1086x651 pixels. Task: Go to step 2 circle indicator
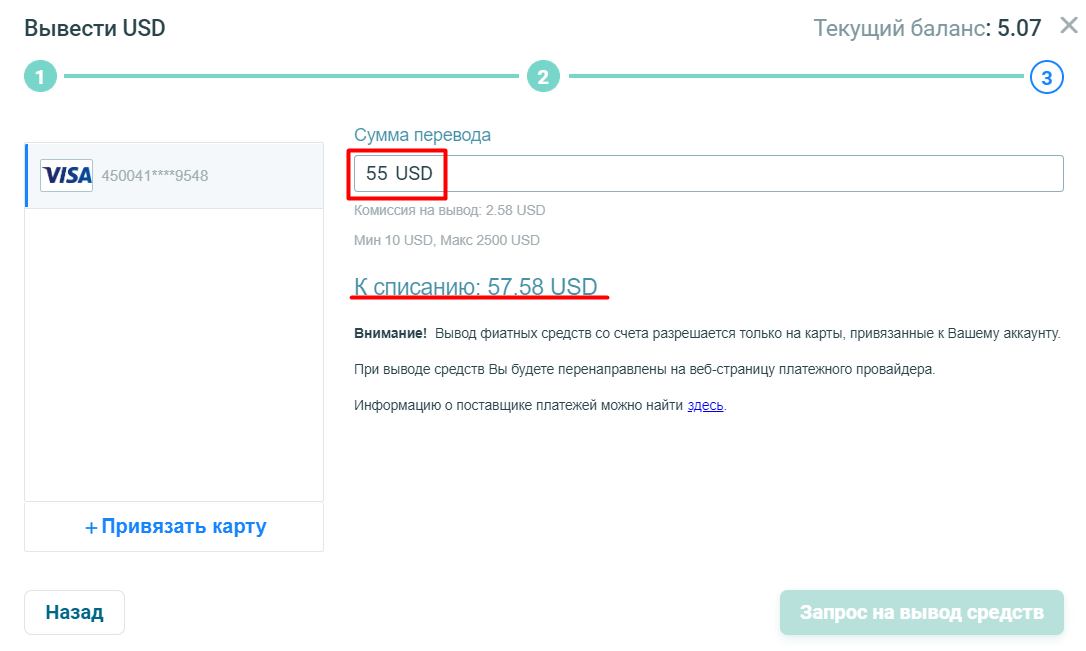543,77
